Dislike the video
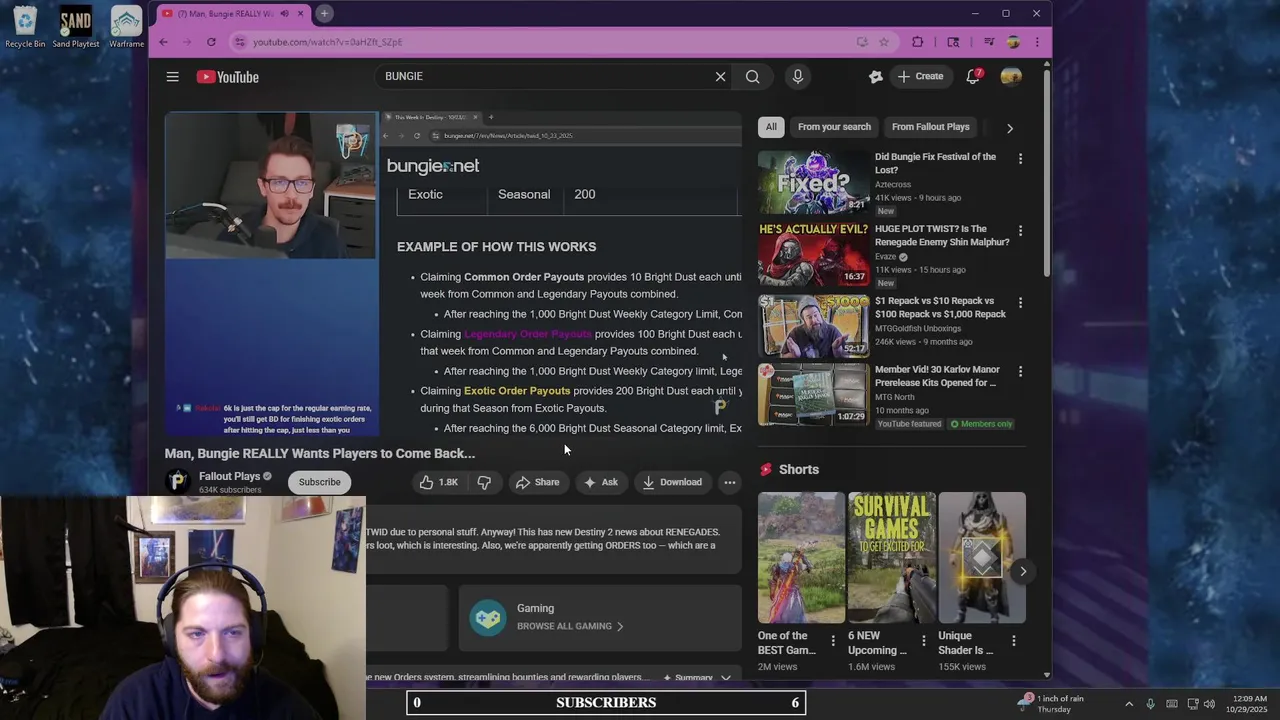This screenshot has width=1280, height=720. 484,482
